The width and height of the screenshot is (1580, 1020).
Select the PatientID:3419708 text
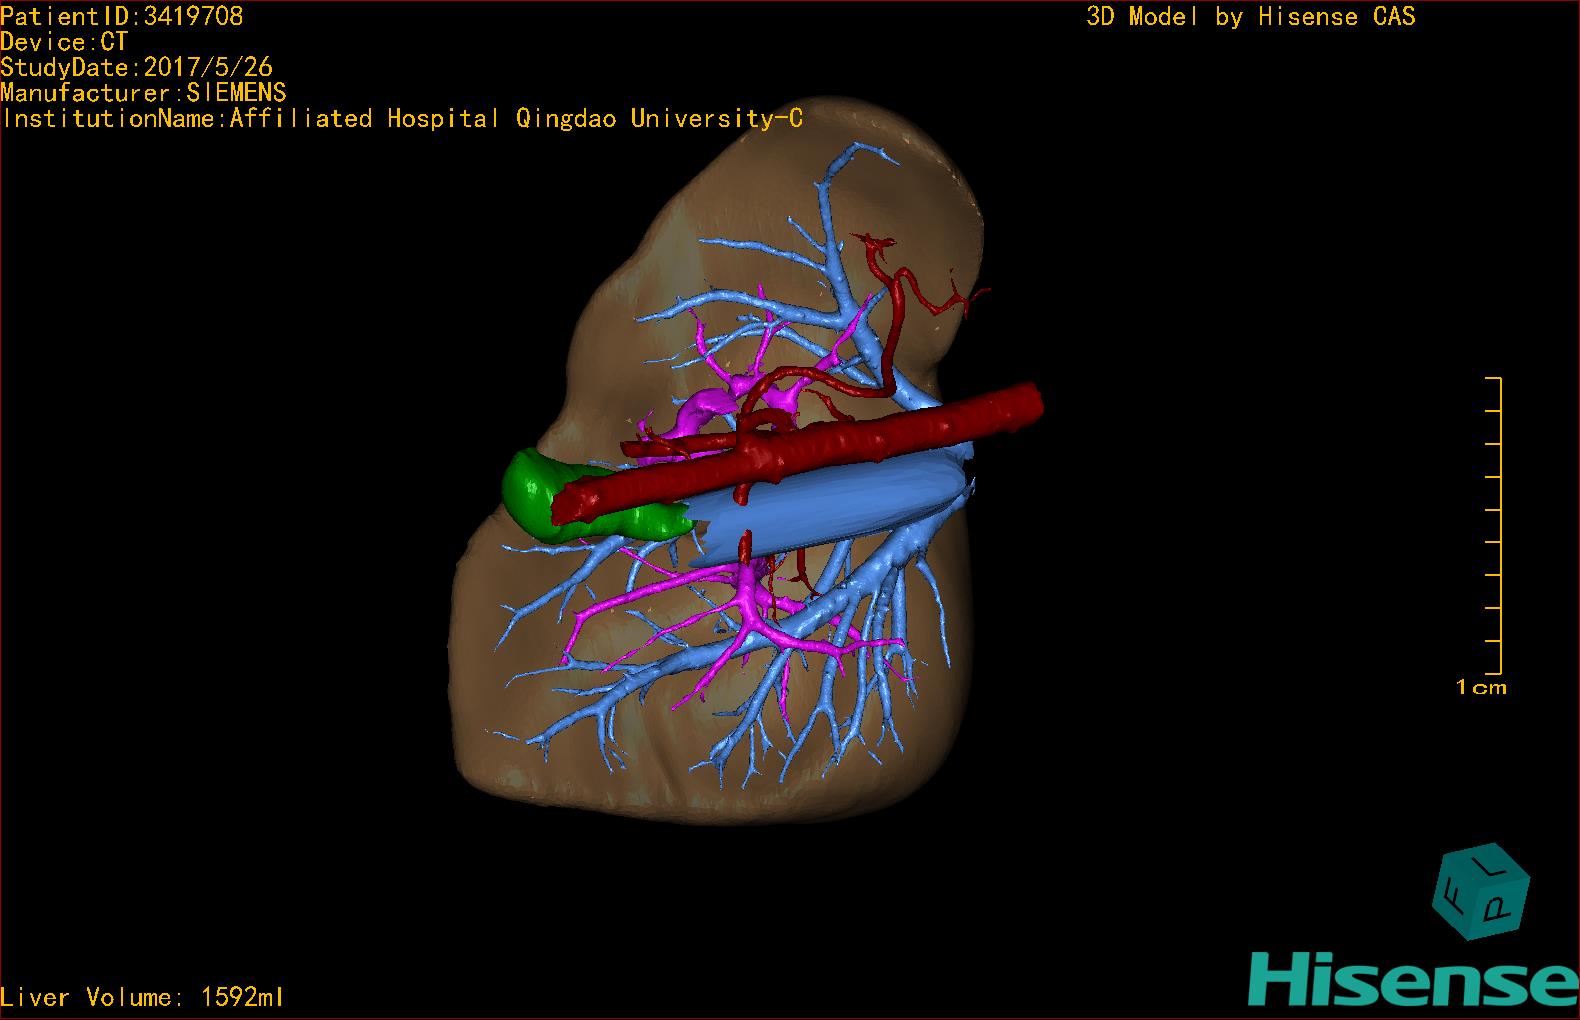pyautogui.click(x=122, y=16)
